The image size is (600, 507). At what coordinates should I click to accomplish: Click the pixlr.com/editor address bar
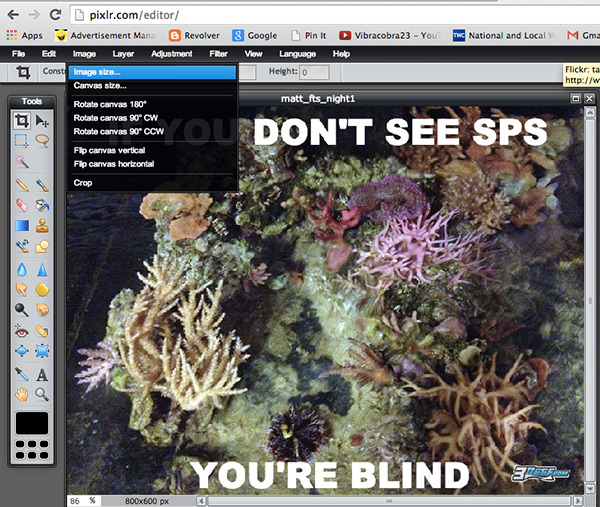335,15
